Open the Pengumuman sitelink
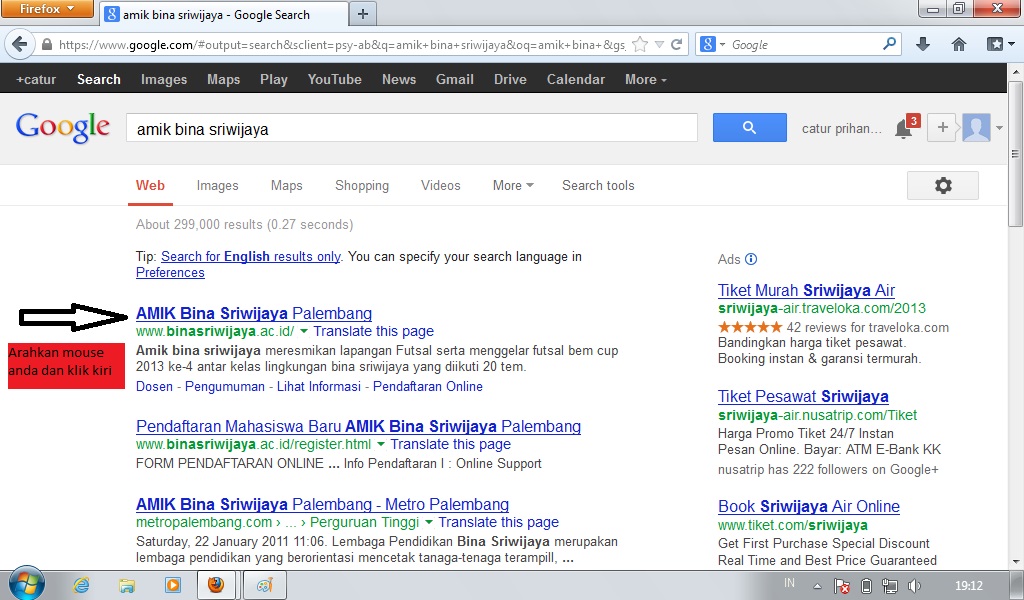 tap(225, 387)
